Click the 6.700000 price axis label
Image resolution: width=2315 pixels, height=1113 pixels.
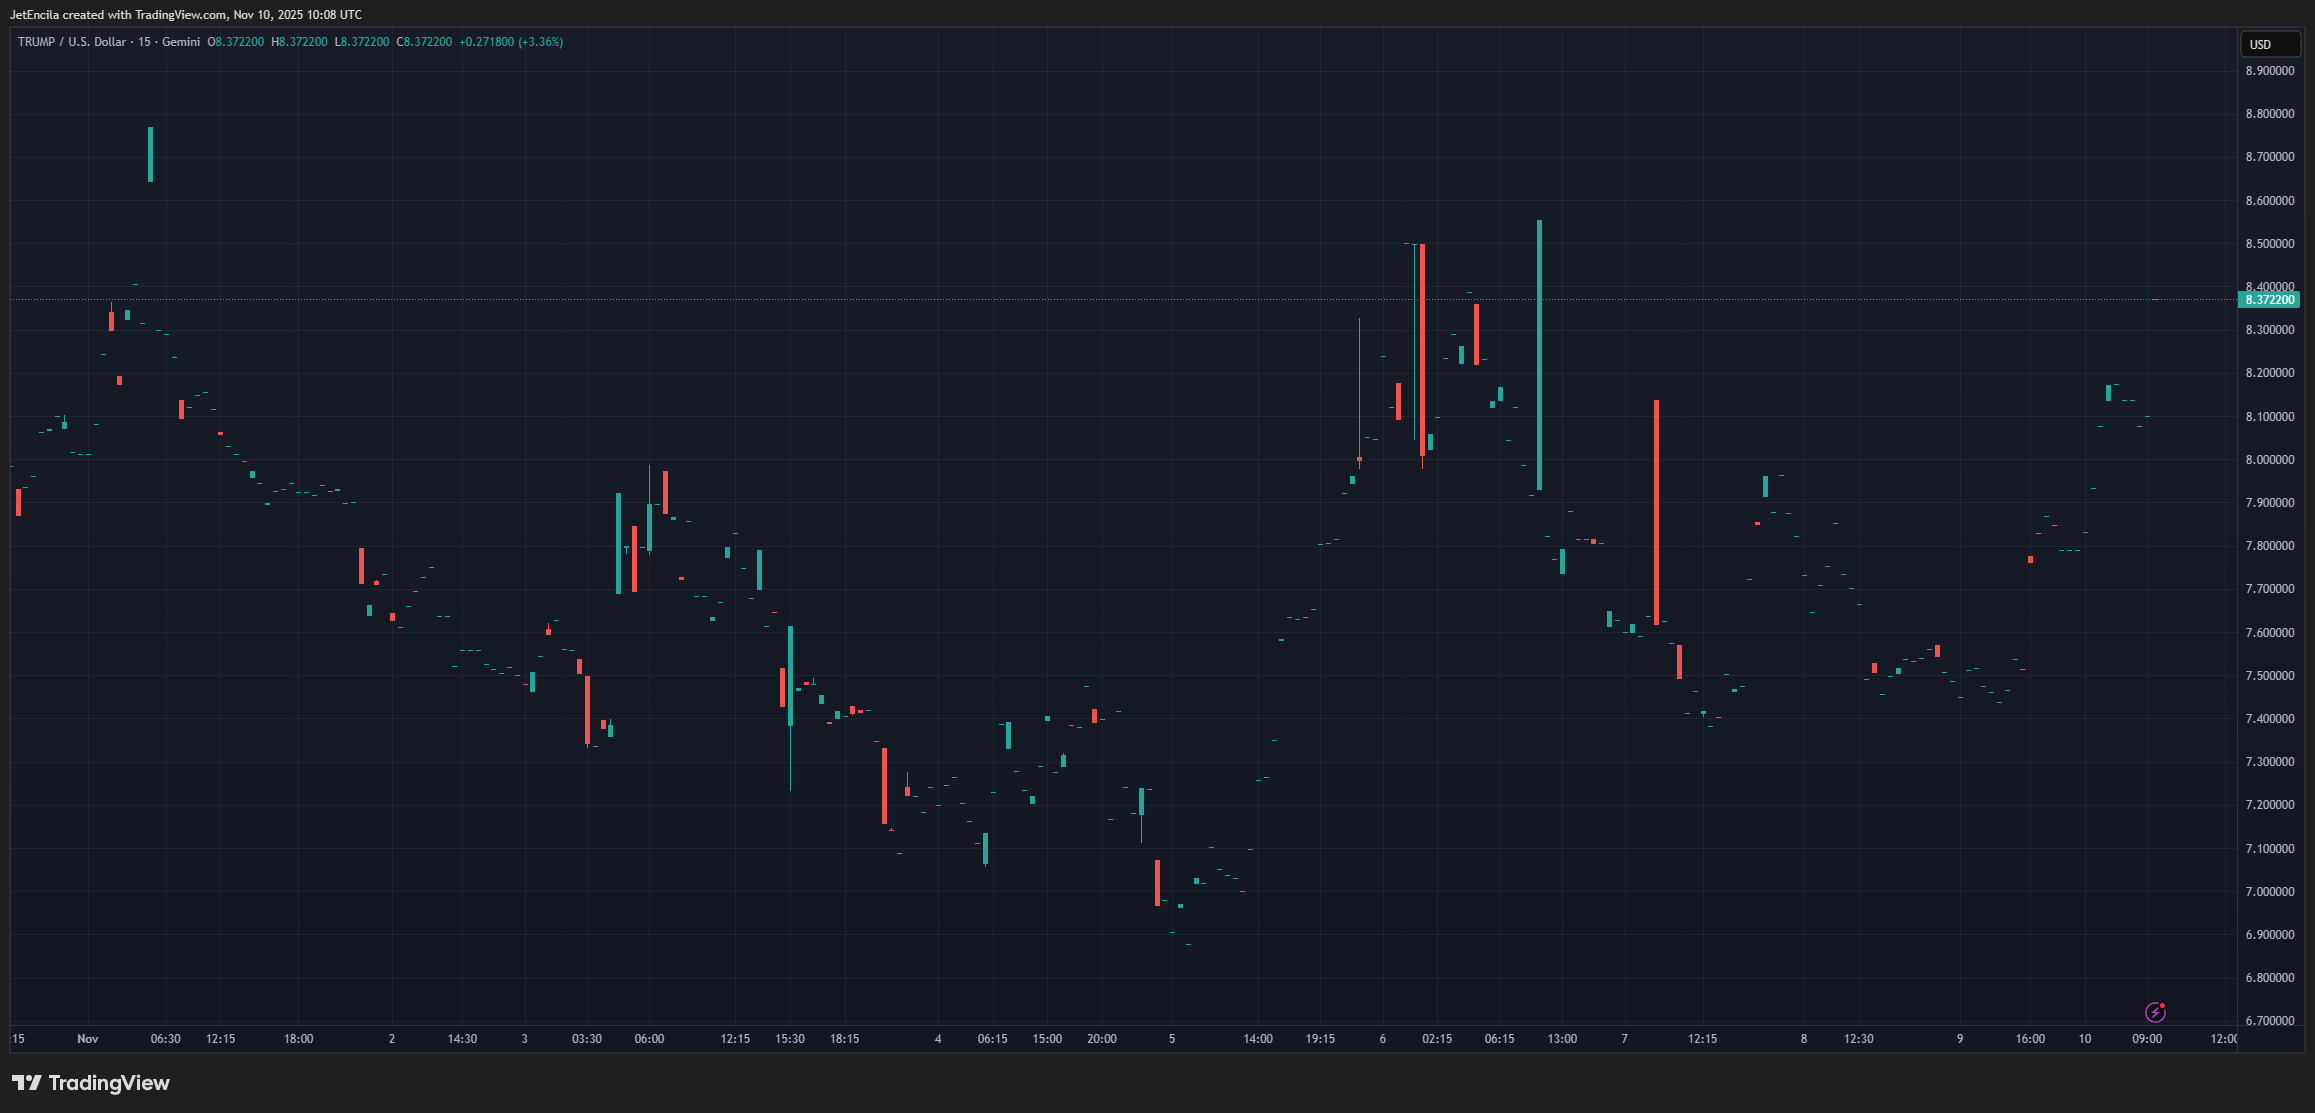point(2269,1021)
